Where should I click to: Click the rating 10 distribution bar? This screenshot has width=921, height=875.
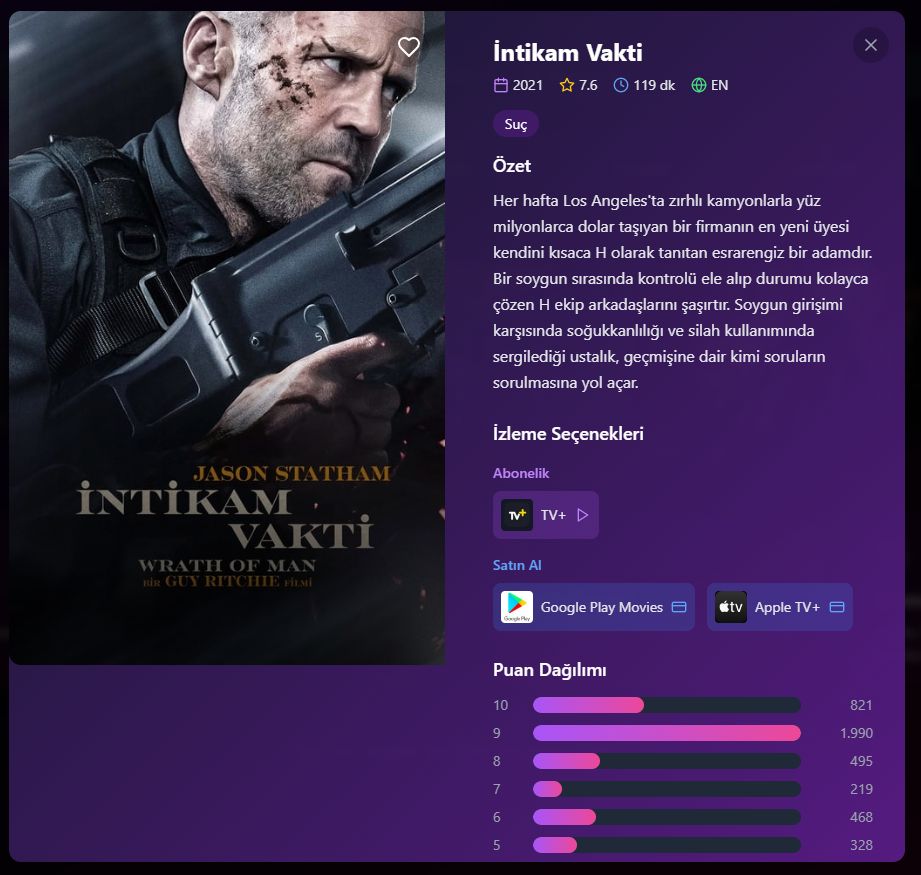click(667, 705)
